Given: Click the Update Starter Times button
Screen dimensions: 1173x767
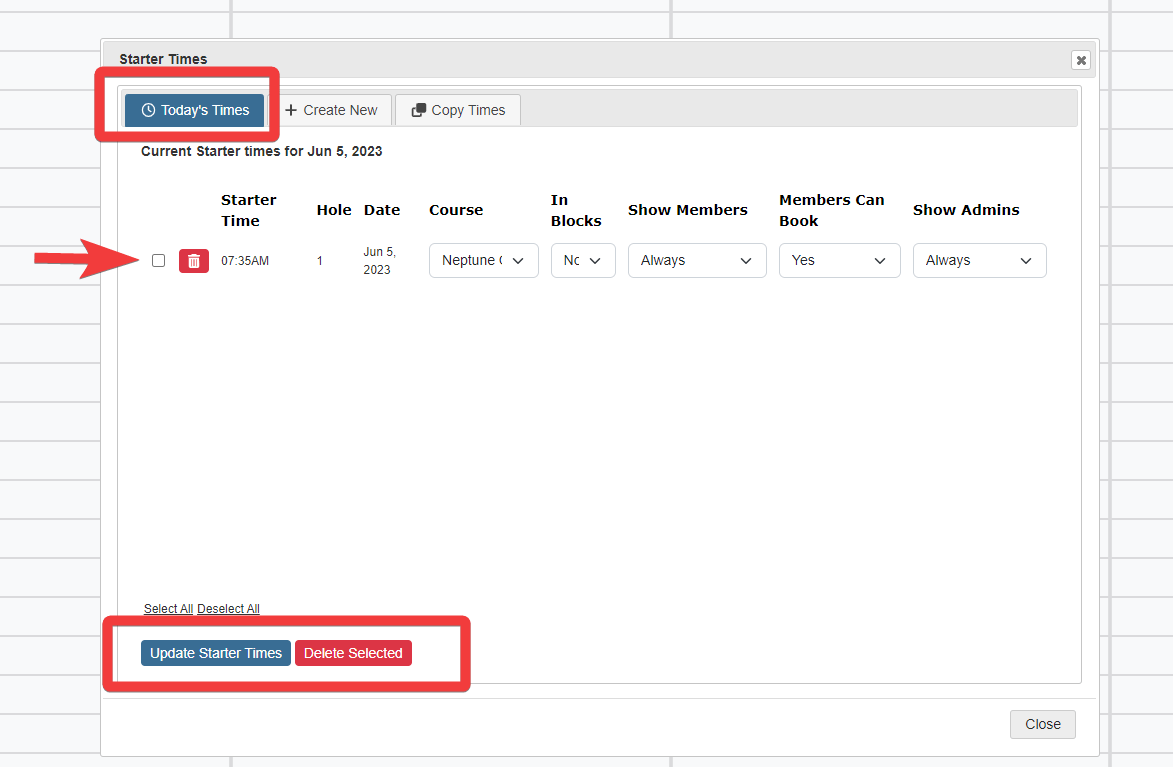Looking at the screenshot, I should point(215,653).
